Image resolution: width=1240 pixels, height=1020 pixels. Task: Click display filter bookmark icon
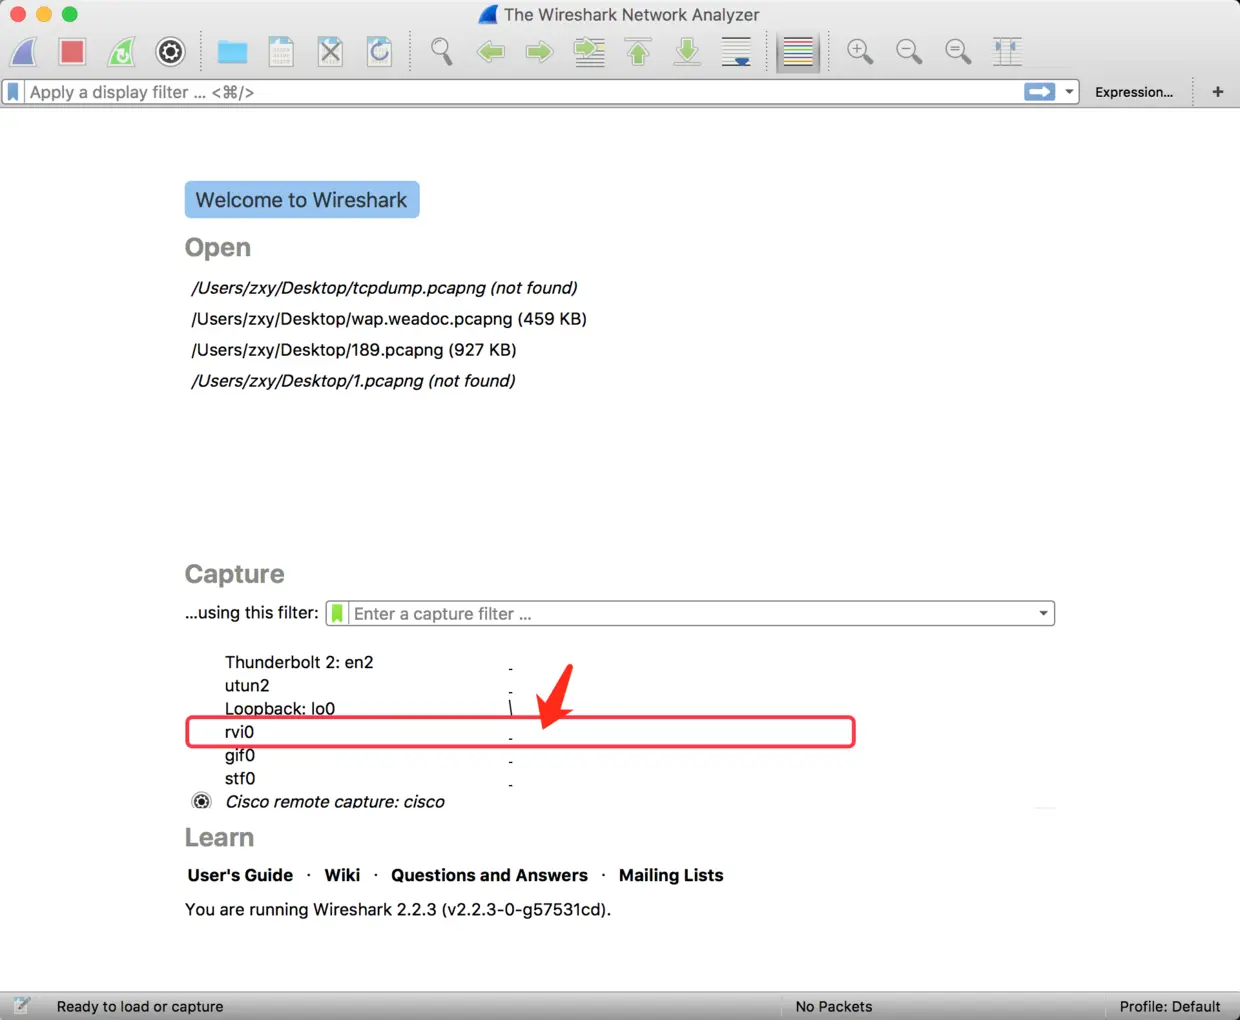click(x=13, y=92)
